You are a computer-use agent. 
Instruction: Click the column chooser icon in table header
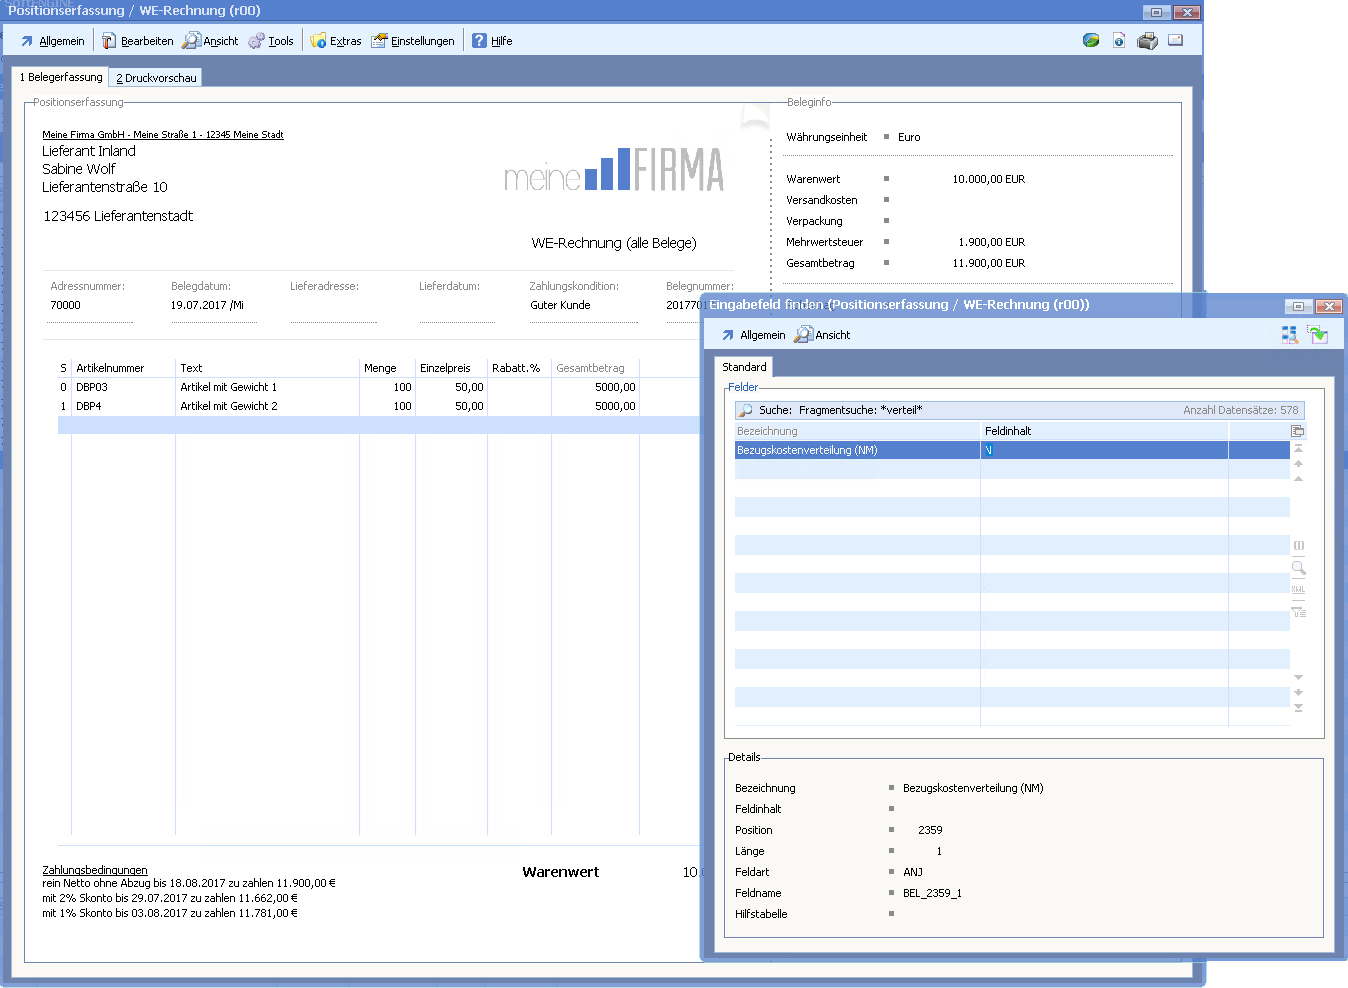point(1297,431)
